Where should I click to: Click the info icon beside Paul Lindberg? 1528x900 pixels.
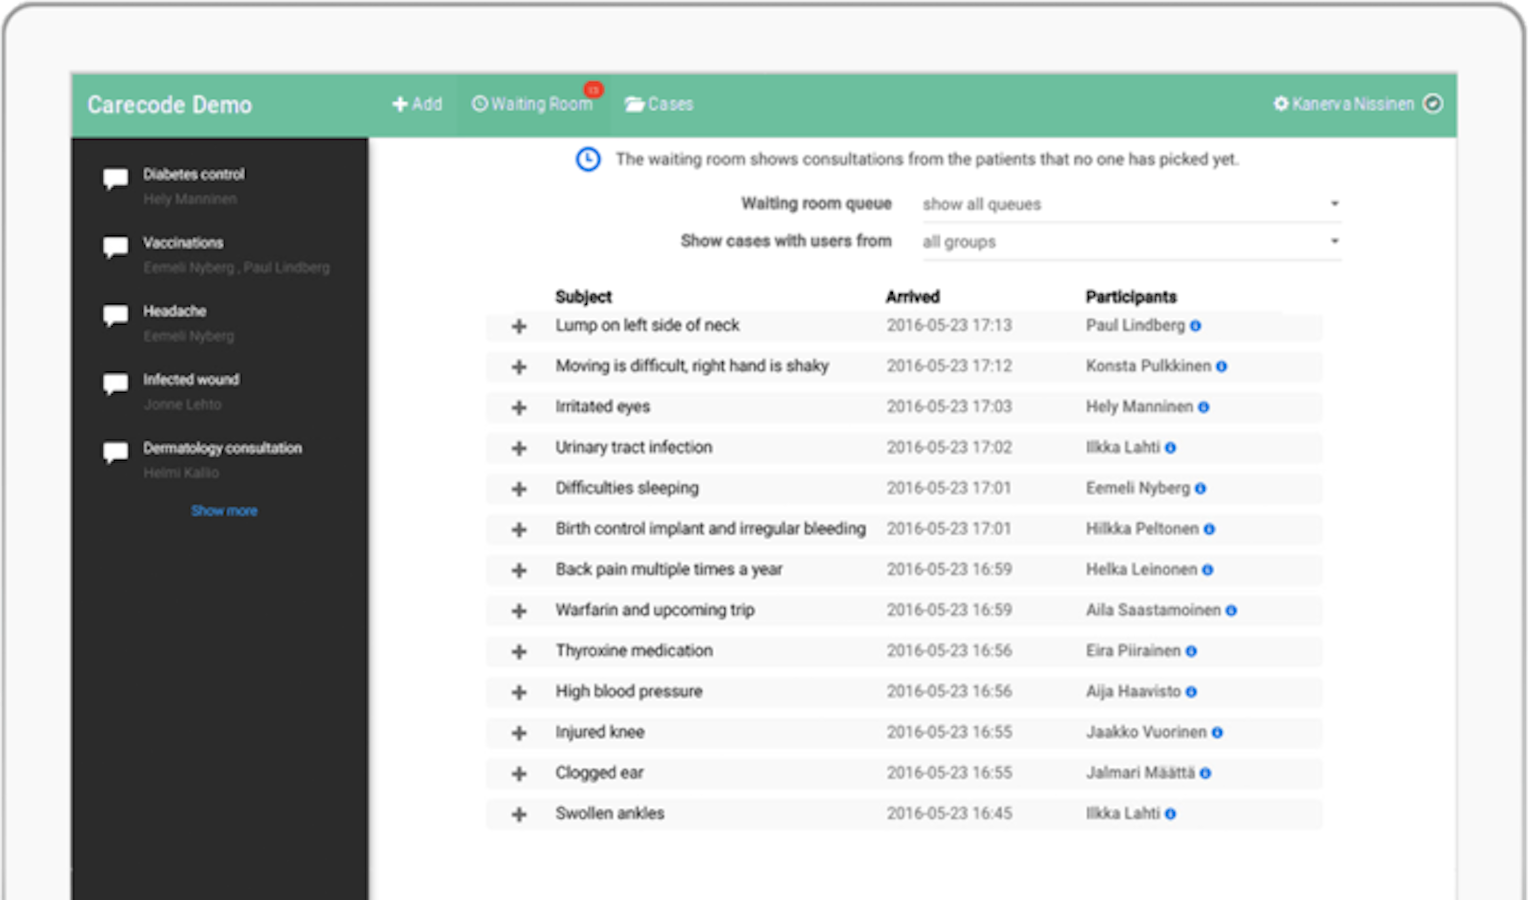[x=1195, y=326]
